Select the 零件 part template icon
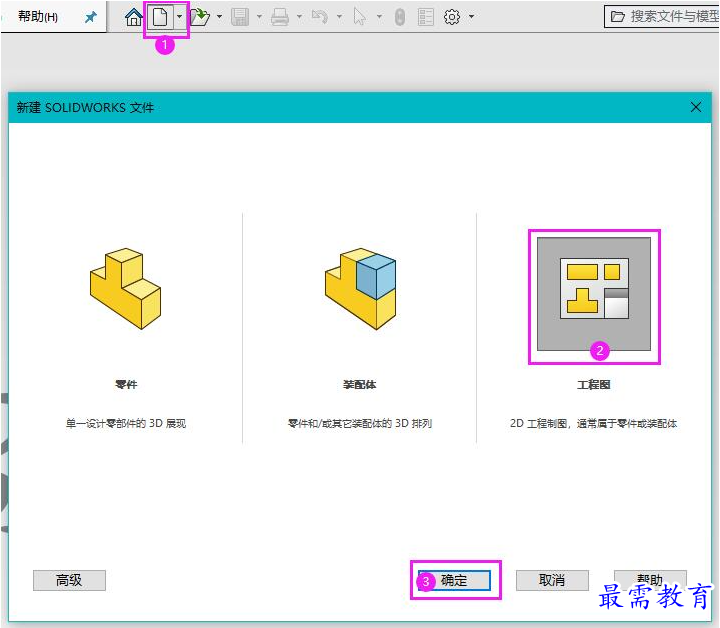The height and width of the screenshot is (628, 720). [125, 289]
